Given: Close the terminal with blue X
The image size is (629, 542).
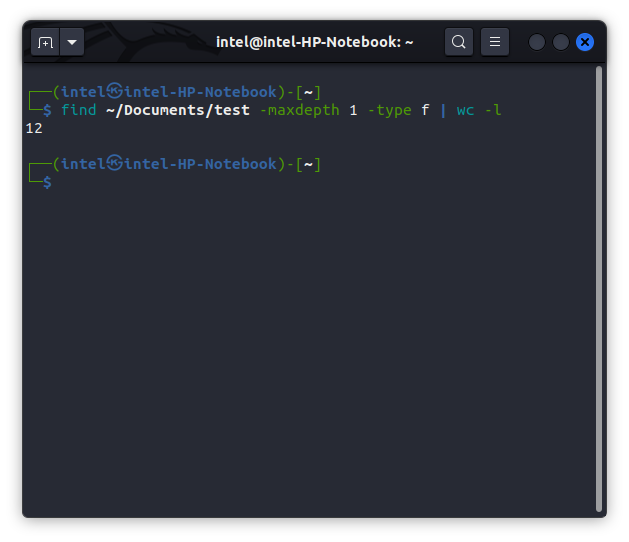Looking at the screenshot, I should coord(585,42).
